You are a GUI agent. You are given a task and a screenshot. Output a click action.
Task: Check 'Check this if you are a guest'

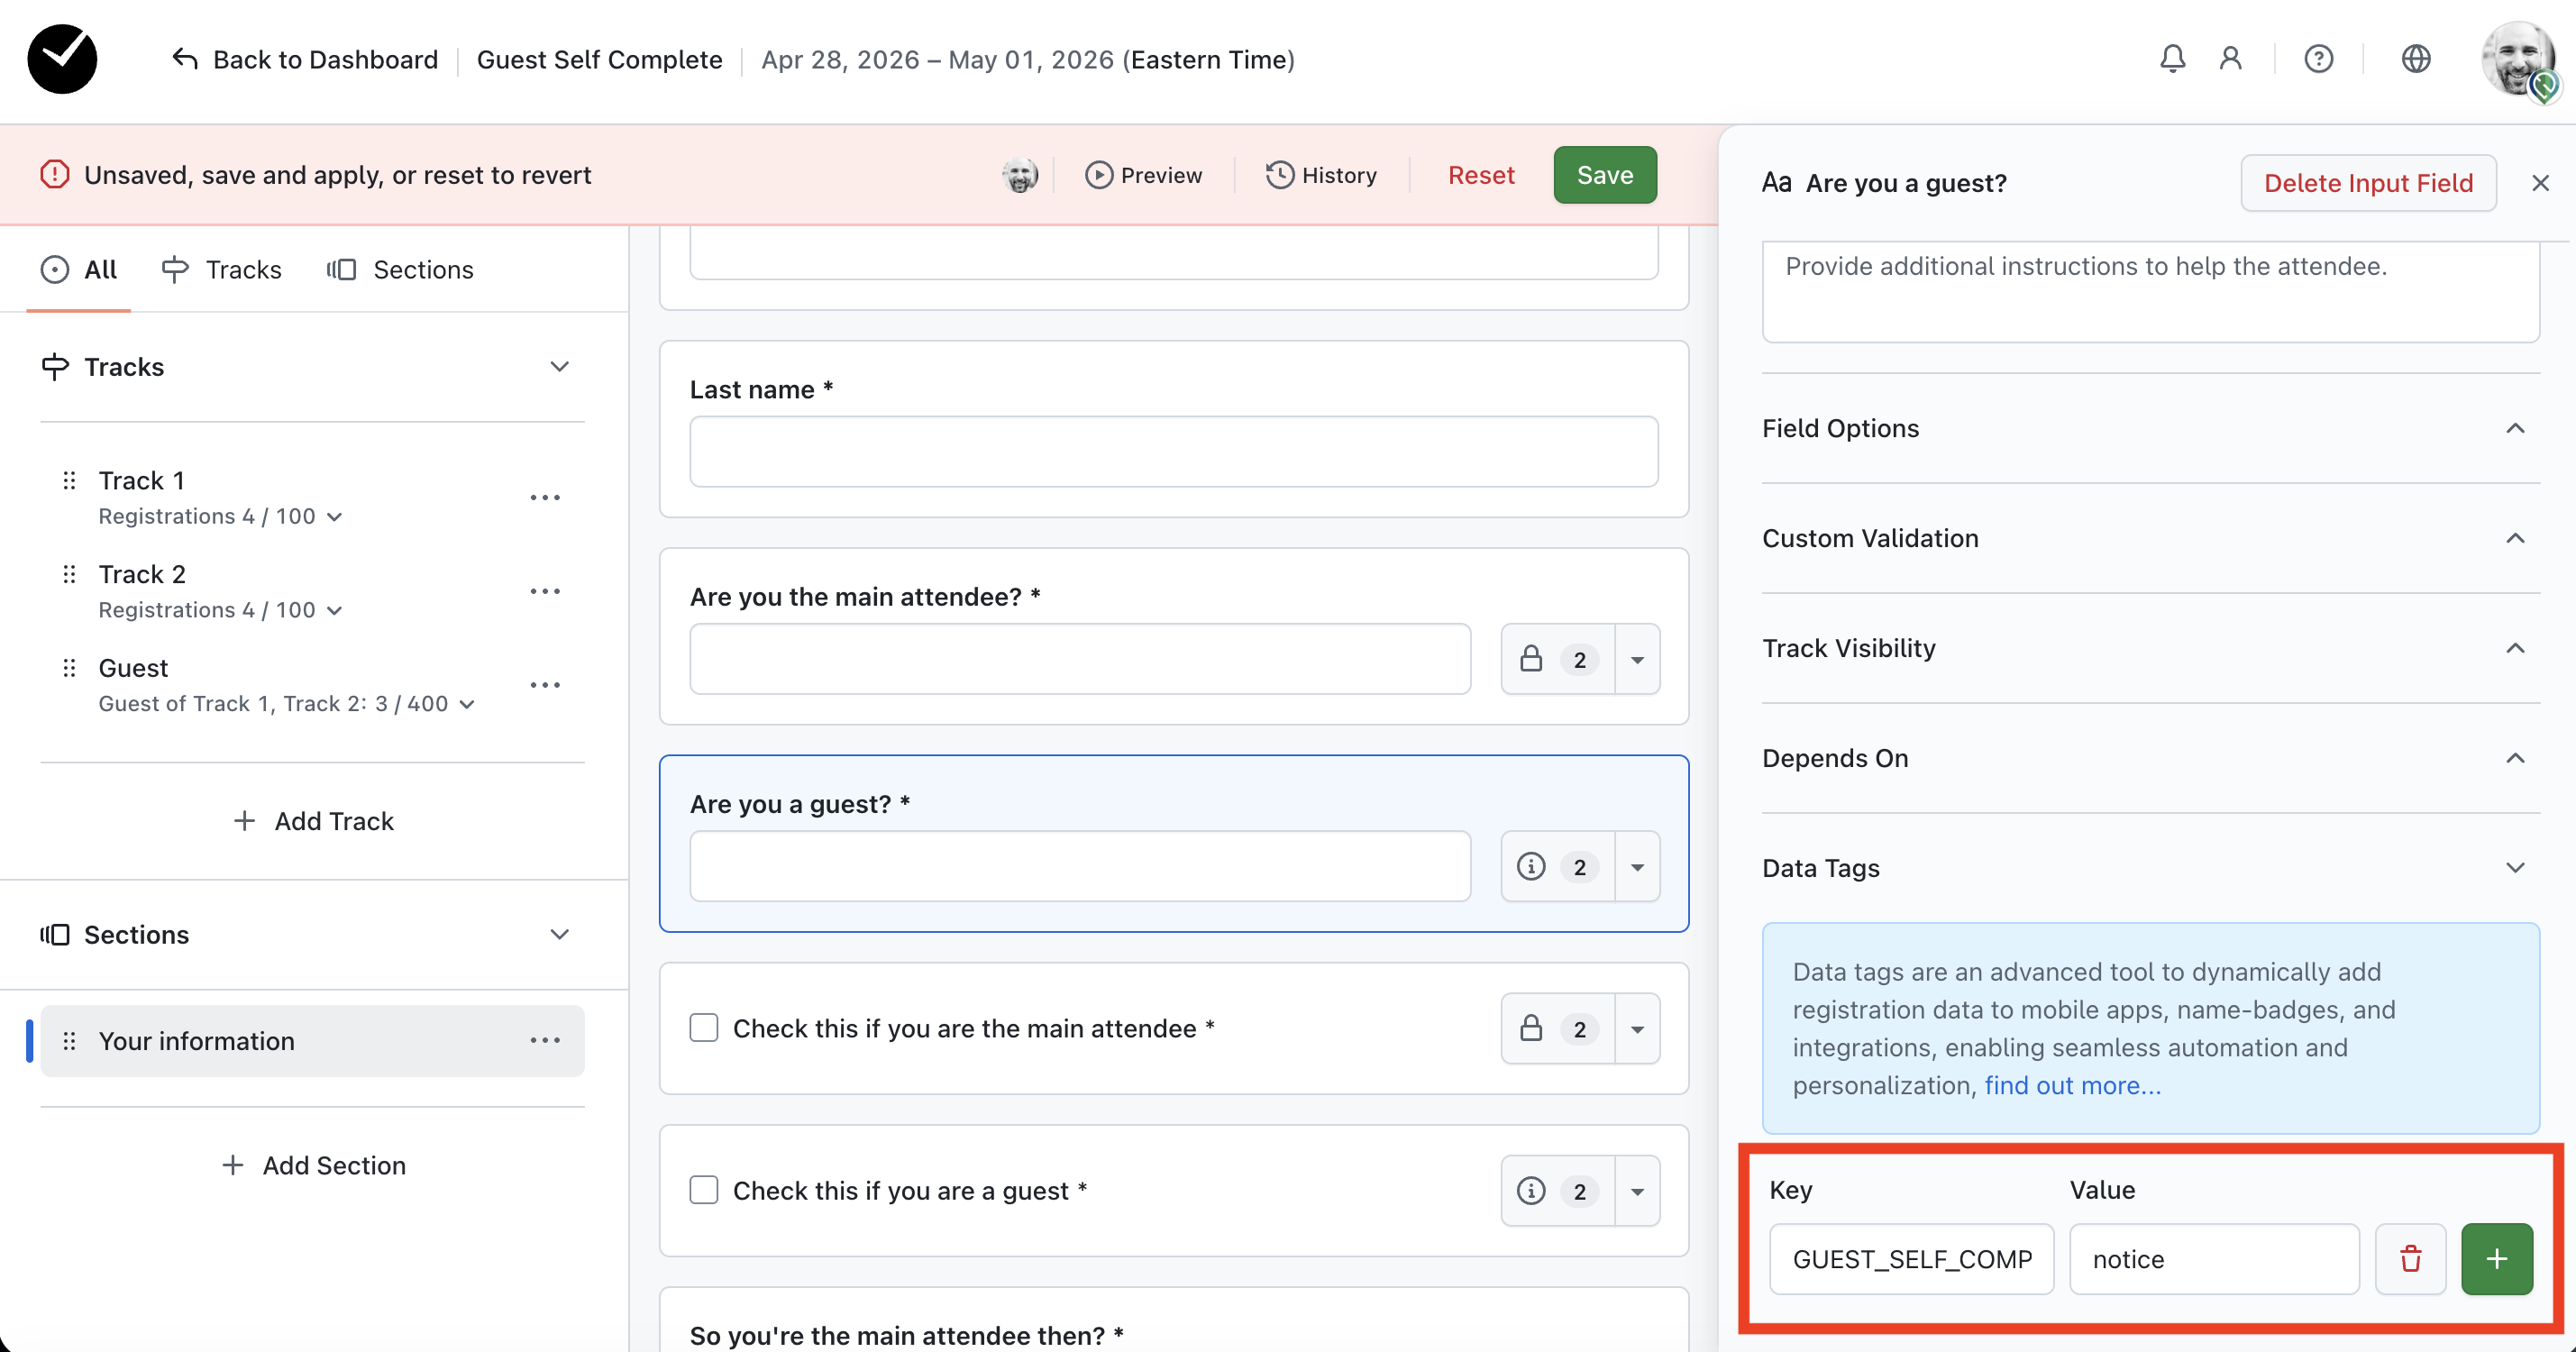tap(704, 1190)
